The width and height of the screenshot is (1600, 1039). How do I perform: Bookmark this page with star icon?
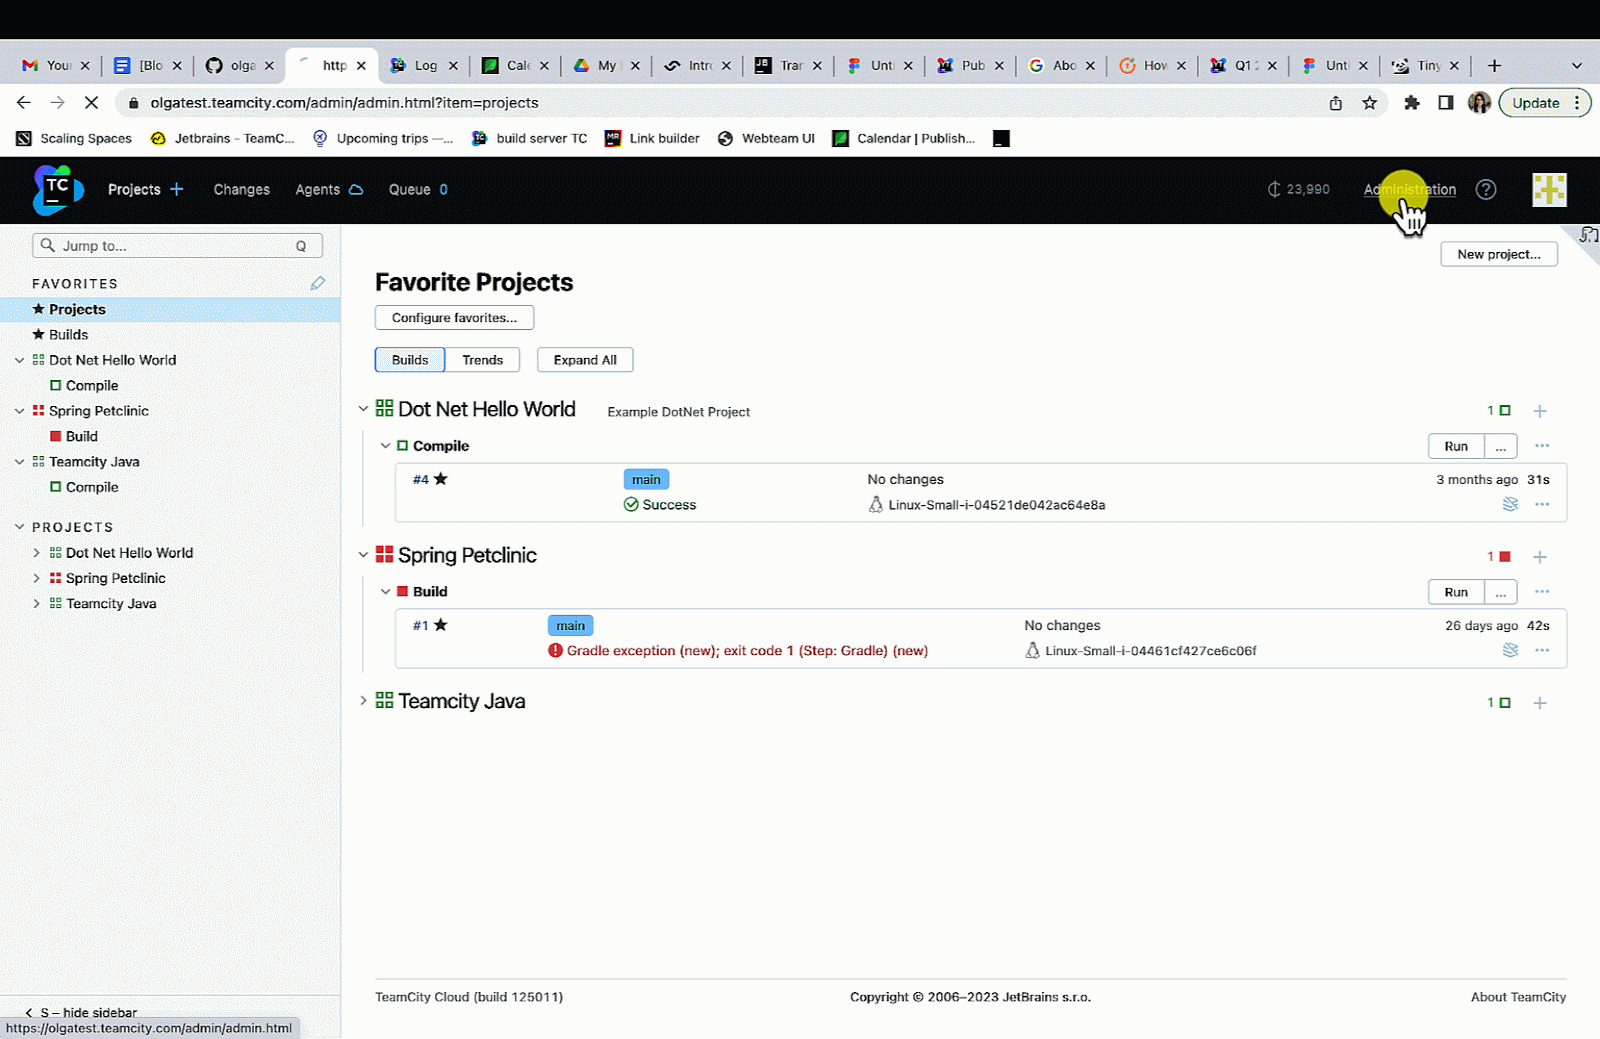point(1370,102)
